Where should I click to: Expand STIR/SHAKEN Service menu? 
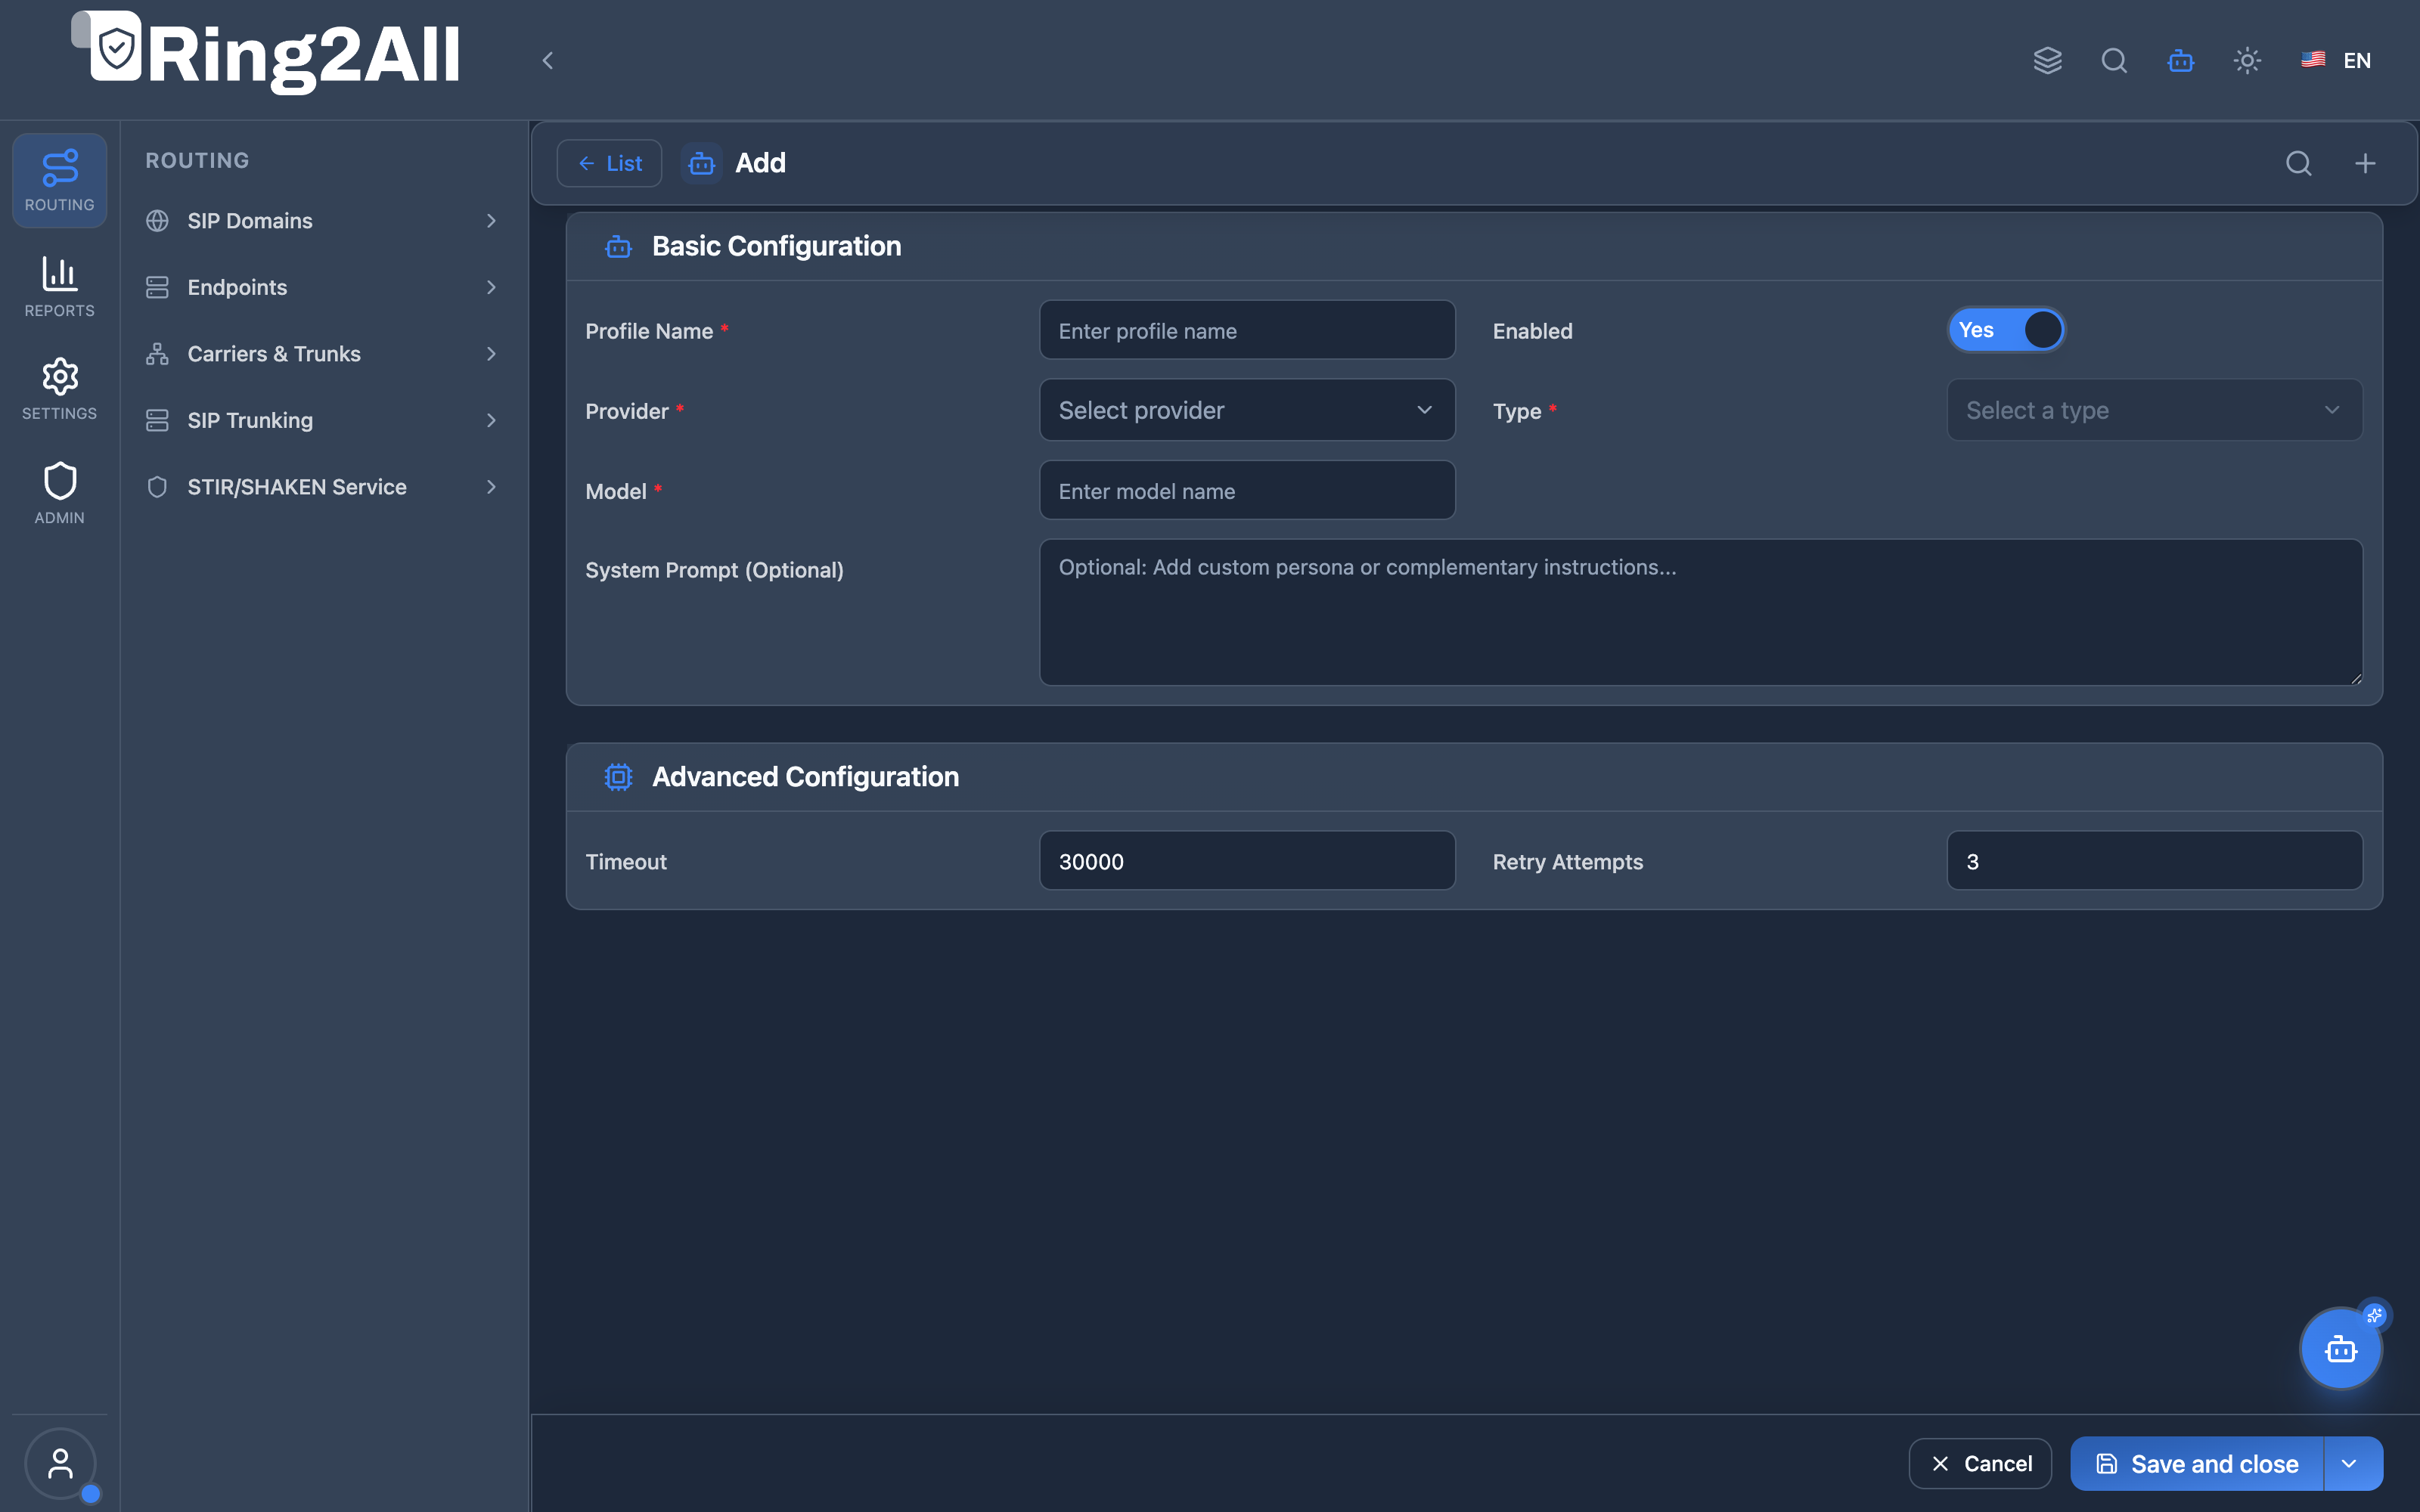pyautogui.click(x=322, y=487)
